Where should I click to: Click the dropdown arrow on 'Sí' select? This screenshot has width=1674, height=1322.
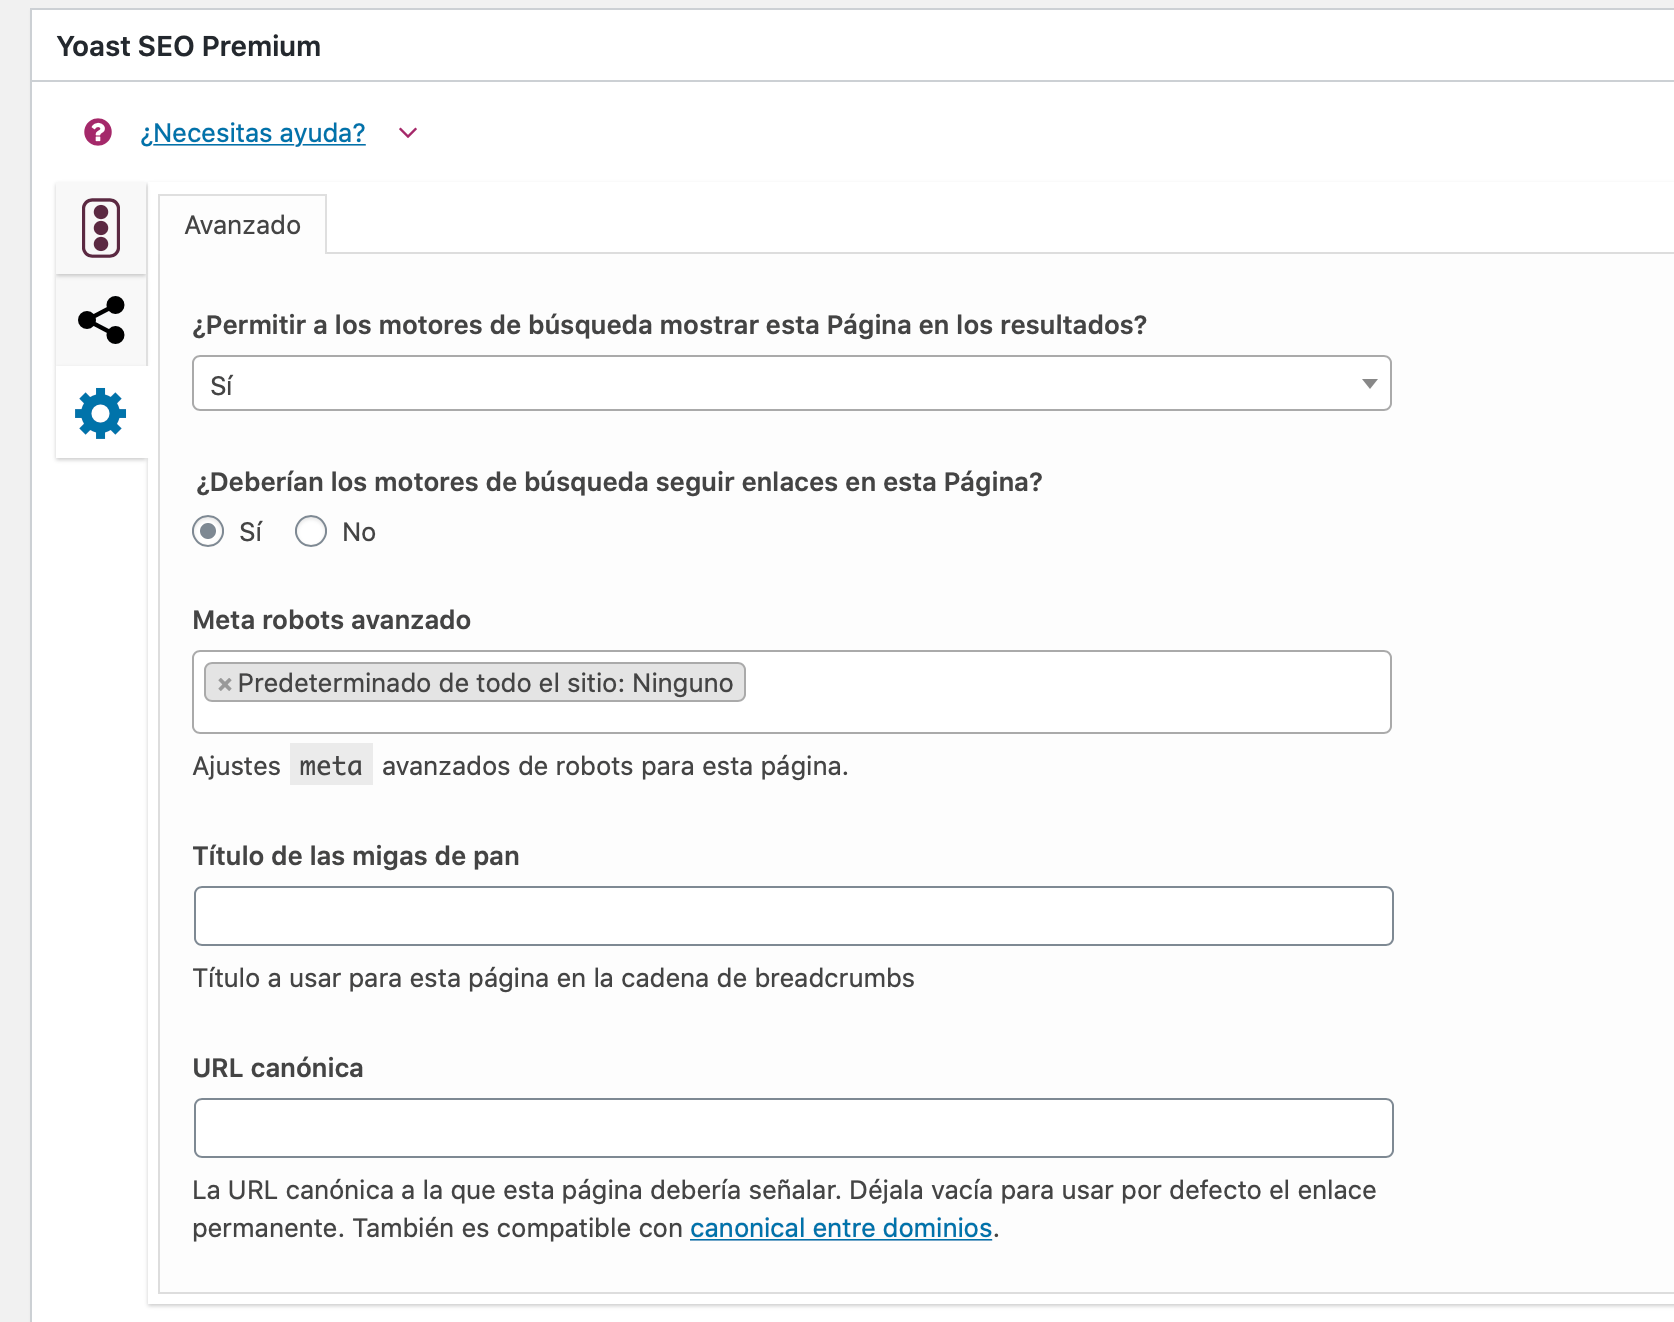(1370, 384)
